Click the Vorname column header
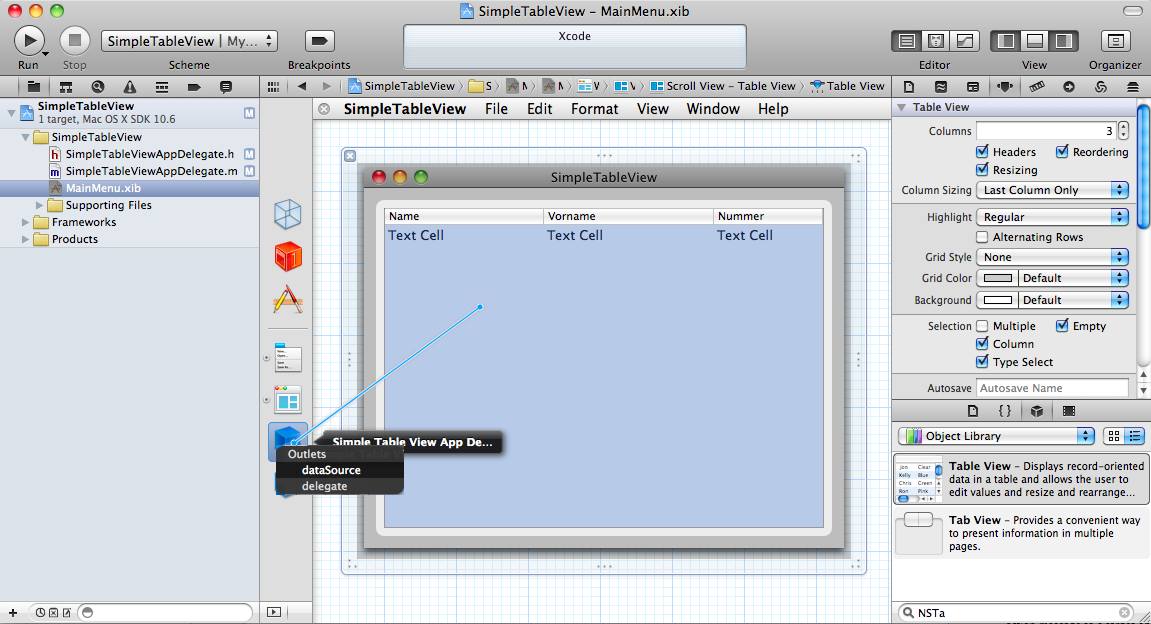This screenshot has width=1151, height=624. (571, 216)
